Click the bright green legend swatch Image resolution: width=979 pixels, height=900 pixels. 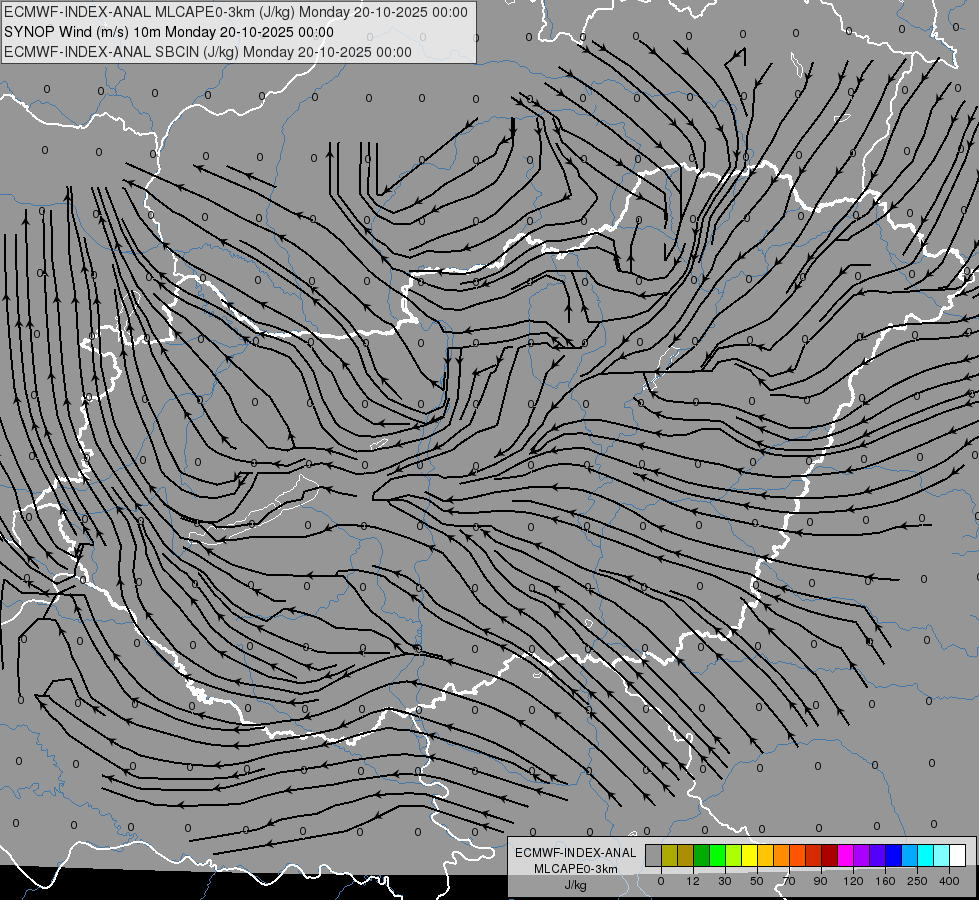click(x=717, y=855)
